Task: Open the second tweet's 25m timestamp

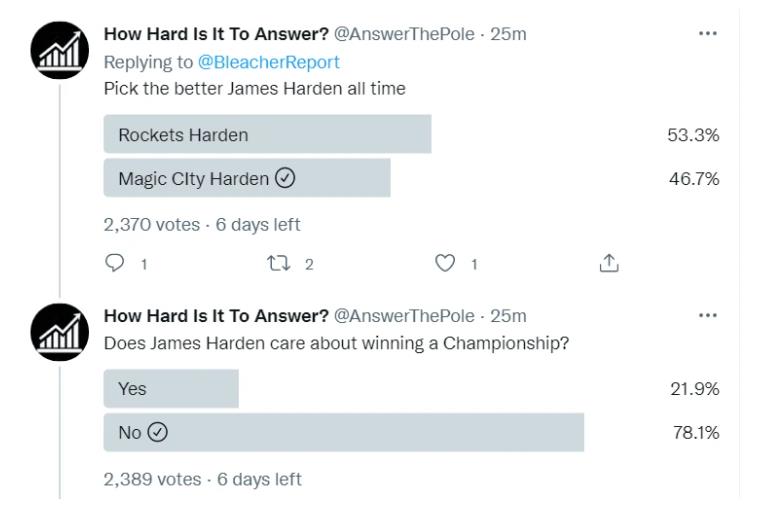Action: 509,316
